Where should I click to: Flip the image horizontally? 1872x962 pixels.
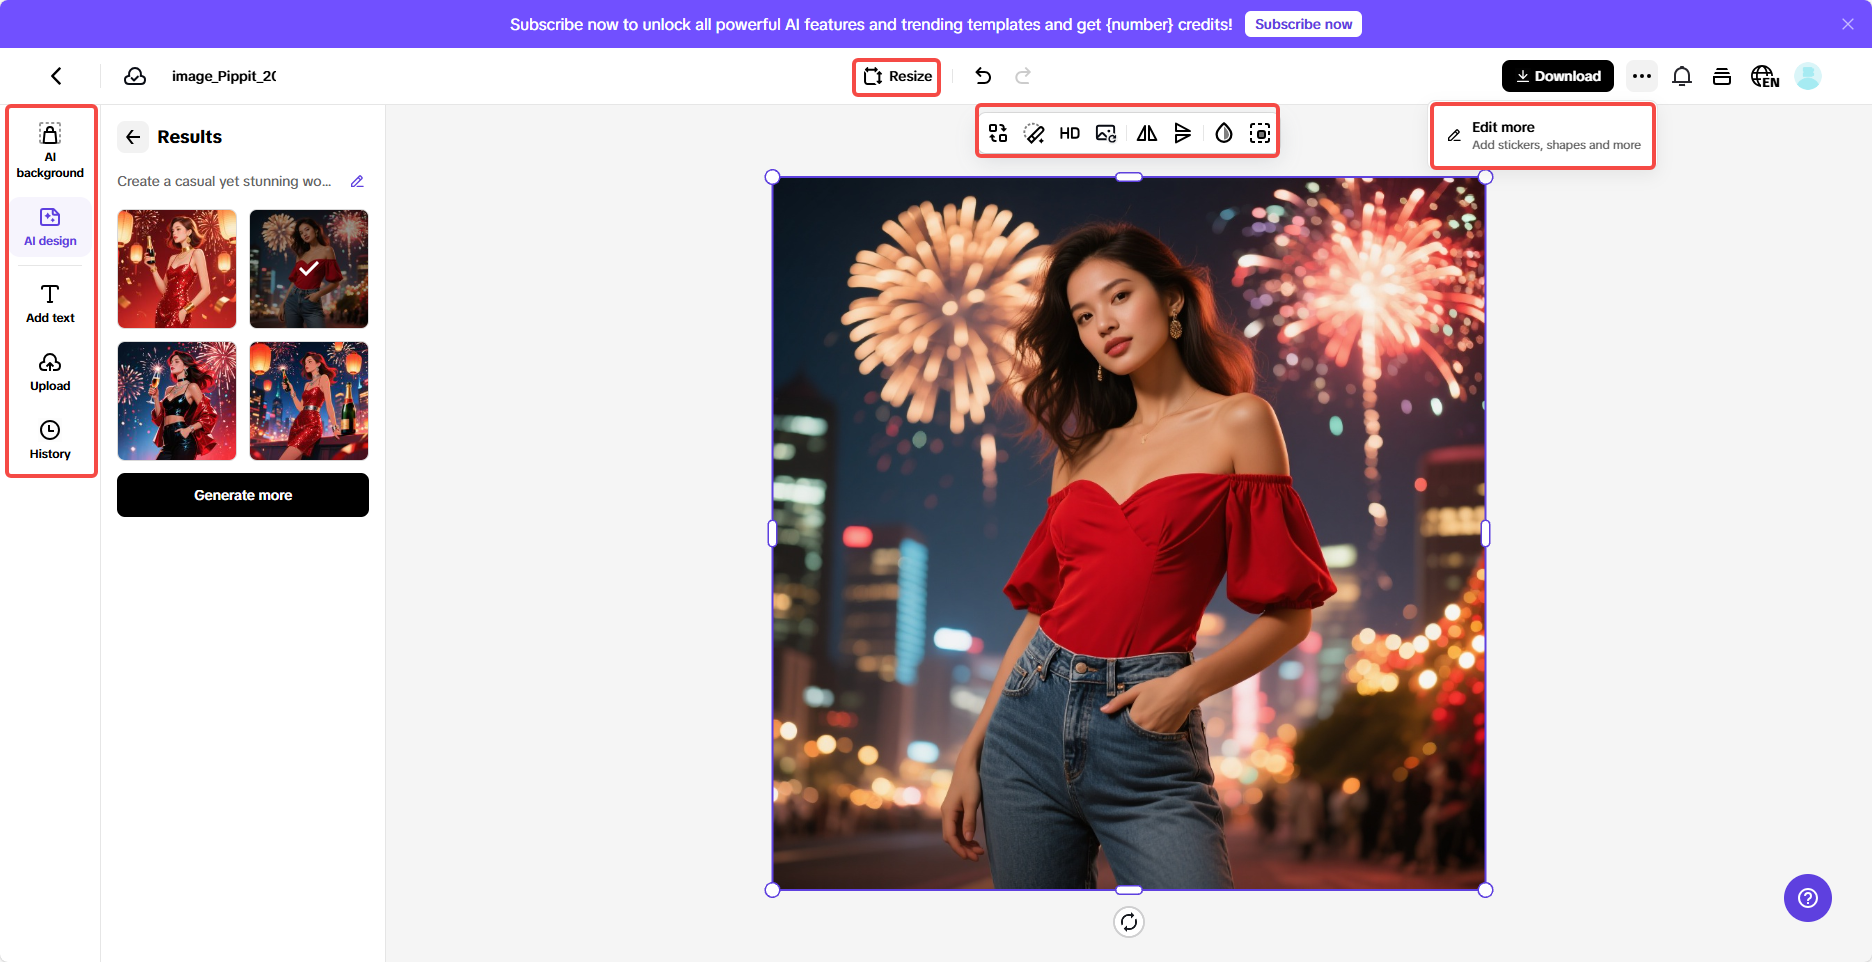(1146, 132)
